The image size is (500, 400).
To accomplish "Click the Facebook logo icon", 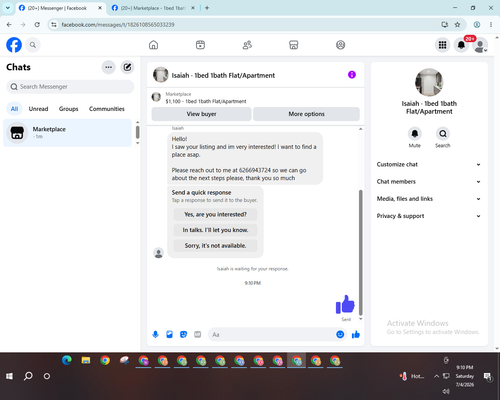I will click(14, 45).
